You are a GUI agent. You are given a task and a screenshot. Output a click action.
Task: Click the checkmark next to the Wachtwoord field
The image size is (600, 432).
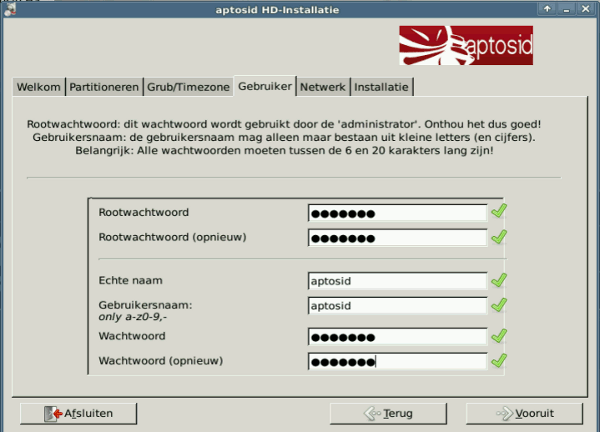[499, 336]
